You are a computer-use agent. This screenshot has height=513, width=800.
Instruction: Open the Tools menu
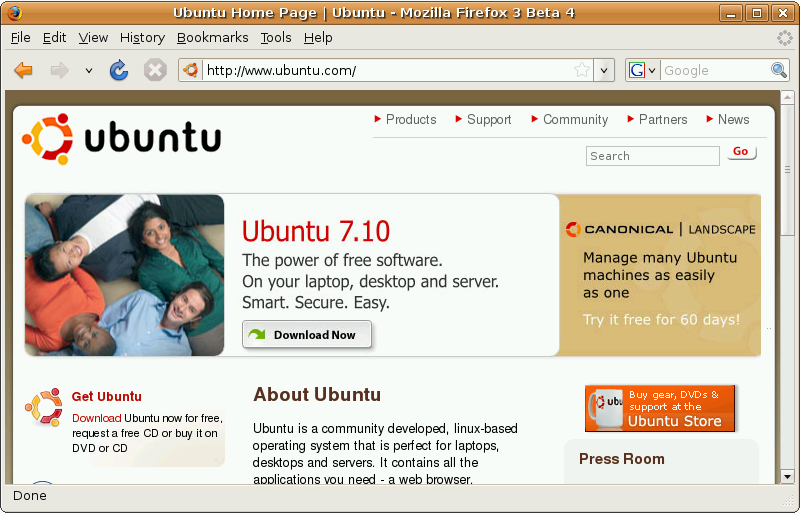coord(276,38)
